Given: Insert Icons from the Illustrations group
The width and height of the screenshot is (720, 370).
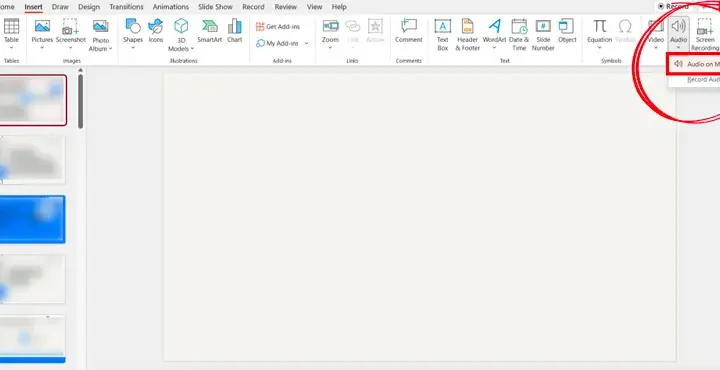Looking at the screenshot, I should click(x=156, y=31).
